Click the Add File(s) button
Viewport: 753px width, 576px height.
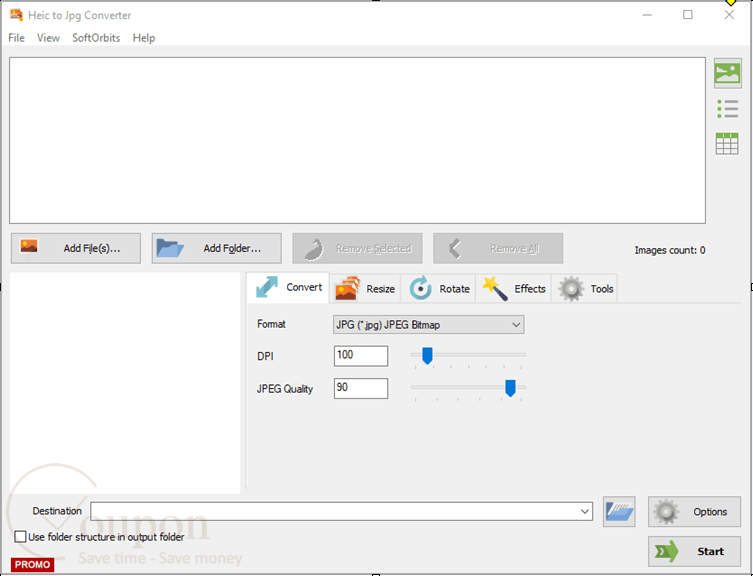coord(76,248)
